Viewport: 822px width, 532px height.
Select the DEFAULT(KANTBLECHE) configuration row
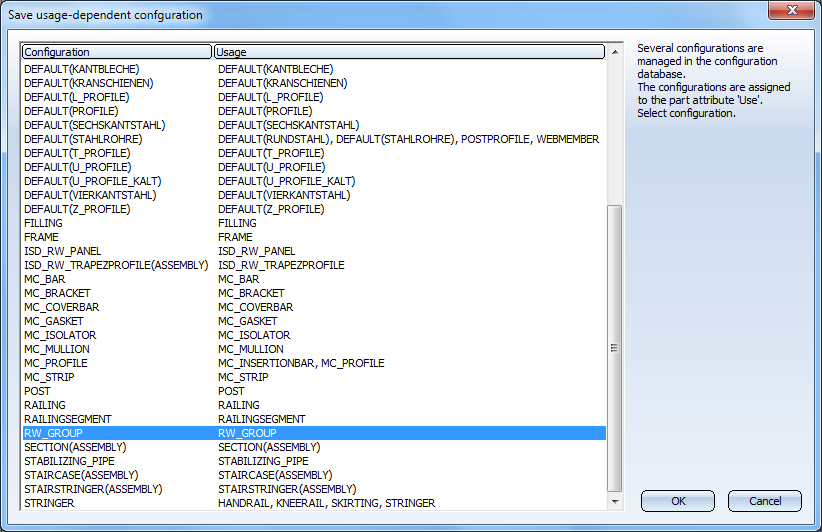[314, 69]
